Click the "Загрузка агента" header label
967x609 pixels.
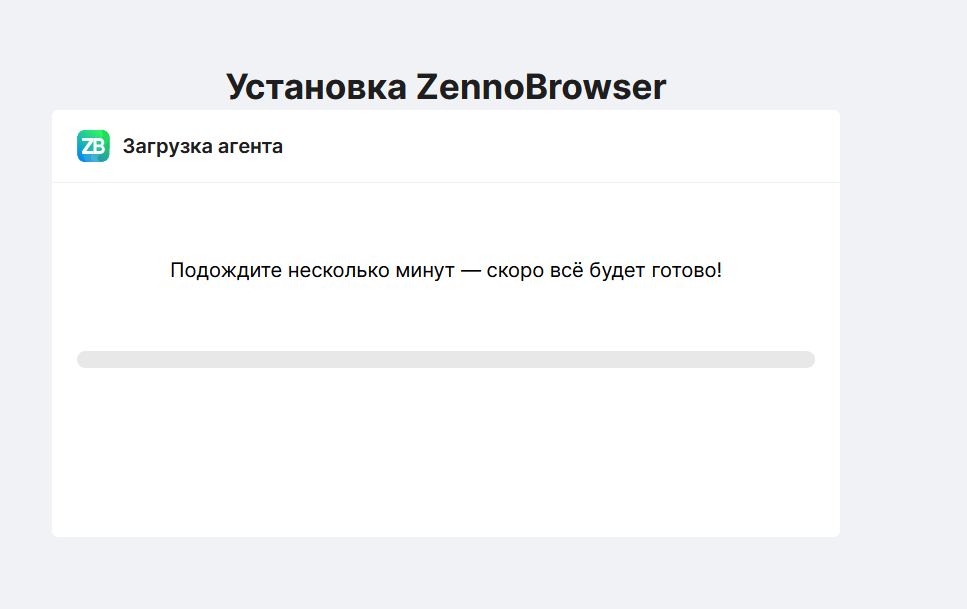click(x=202, y=147)
